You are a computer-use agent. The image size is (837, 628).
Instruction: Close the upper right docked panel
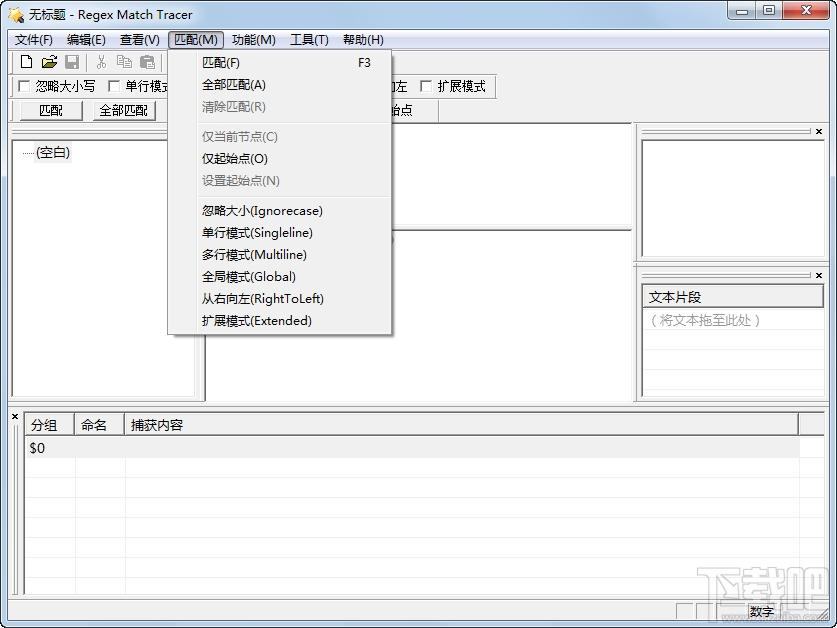point(819,131)
